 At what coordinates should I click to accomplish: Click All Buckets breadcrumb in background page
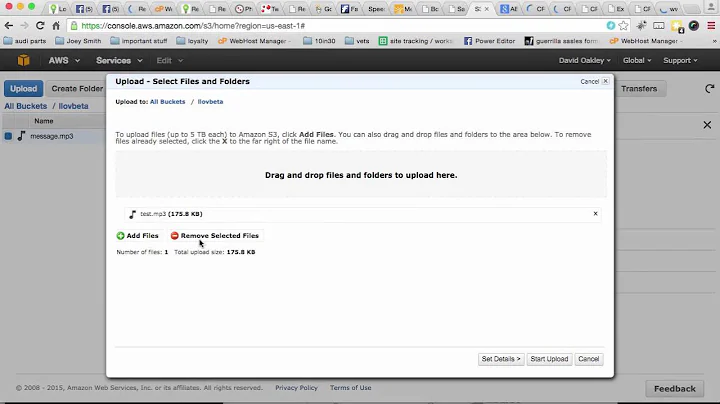(26, 106)
